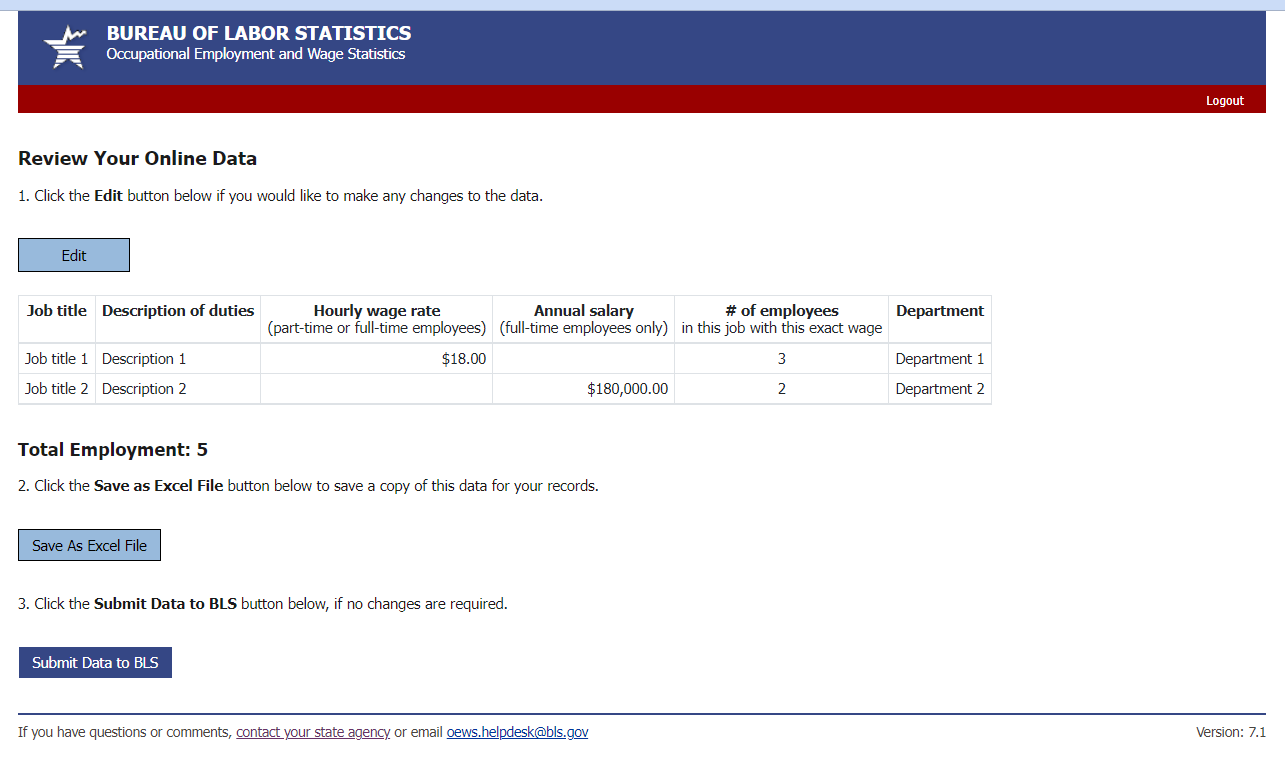Click the Annual salary column header
The width and height of the screenshot is (1285, 763).
(x=584, y=311)
